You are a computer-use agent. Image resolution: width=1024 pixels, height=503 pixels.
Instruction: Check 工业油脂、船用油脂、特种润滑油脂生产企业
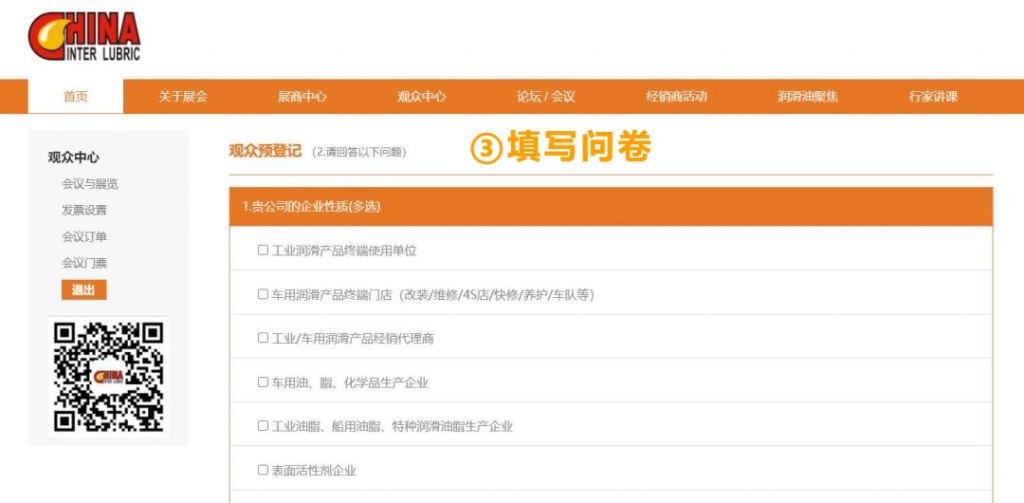pyautogui.click(x=263, y=426)
